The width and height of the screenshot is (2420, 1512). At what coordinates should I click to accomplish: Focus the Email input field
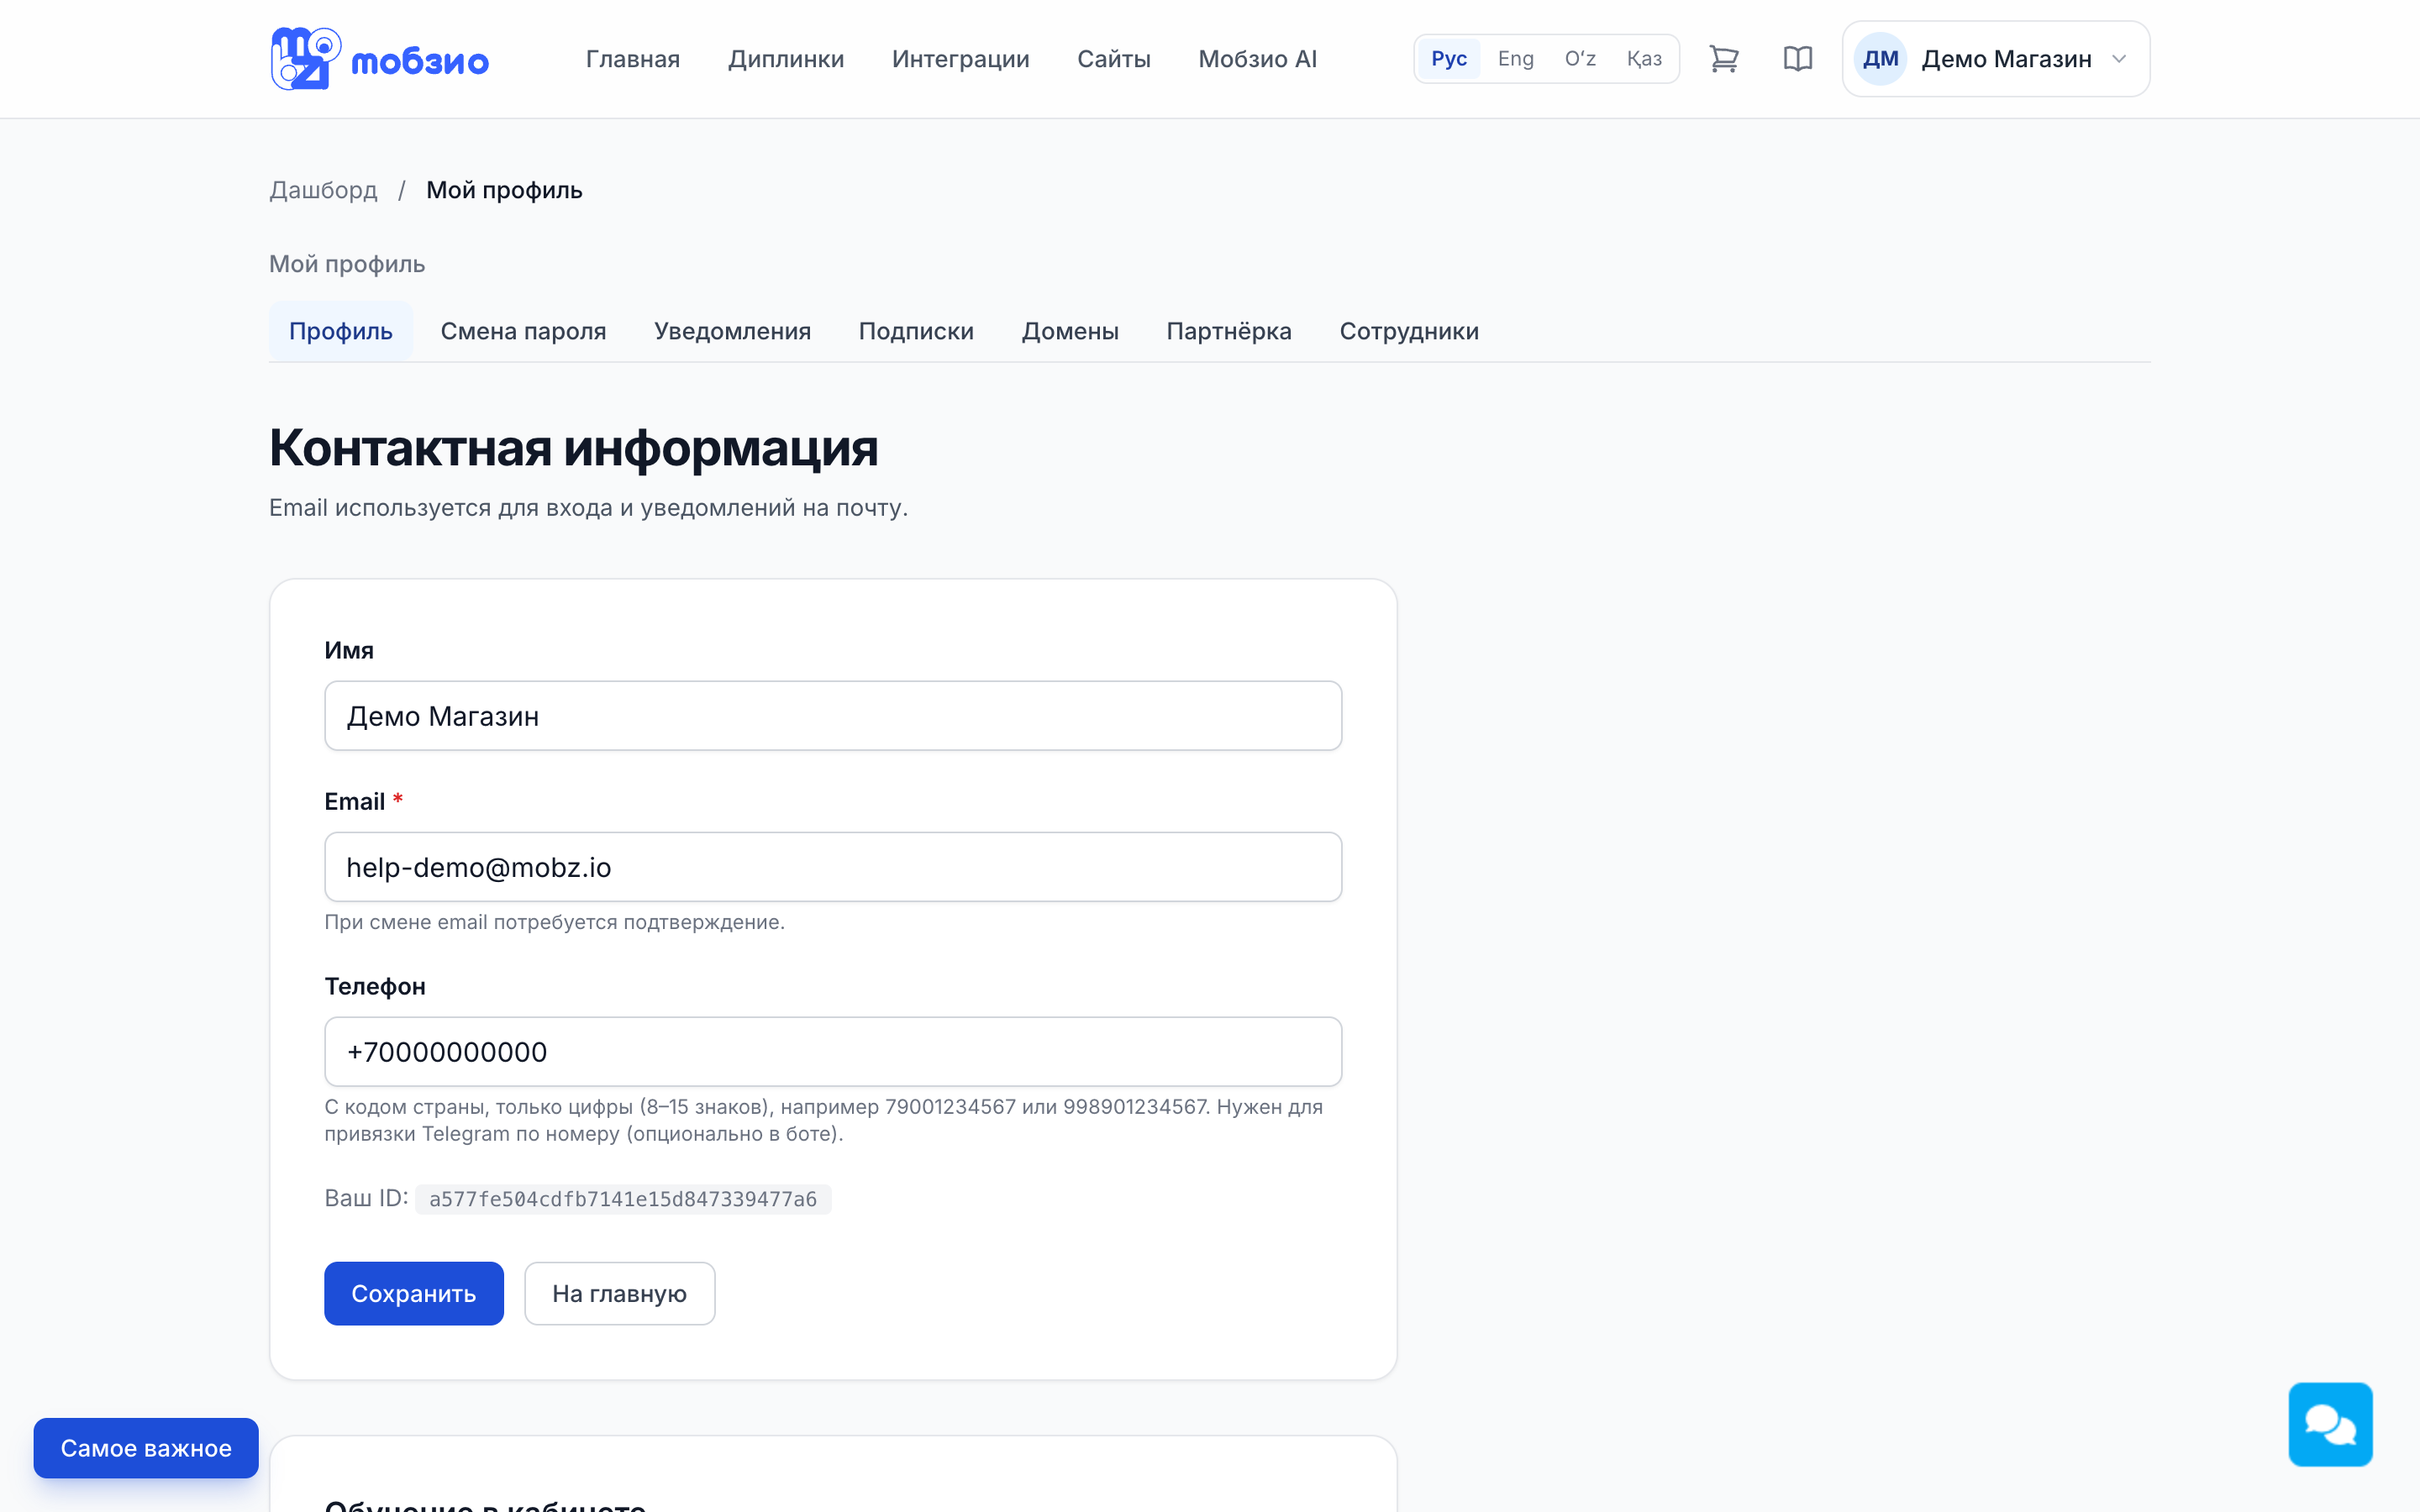(833, 867)
